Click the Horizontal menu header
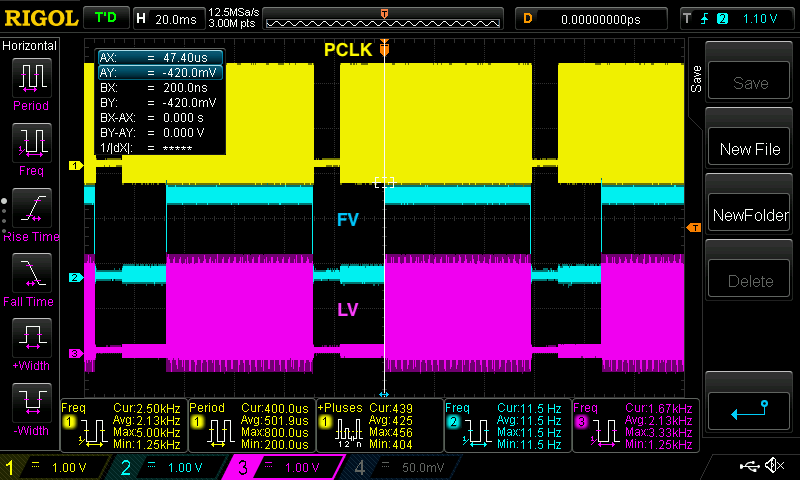Image resolution: width=800 pixels, height=480 pixels. click(x=30, y=46)
